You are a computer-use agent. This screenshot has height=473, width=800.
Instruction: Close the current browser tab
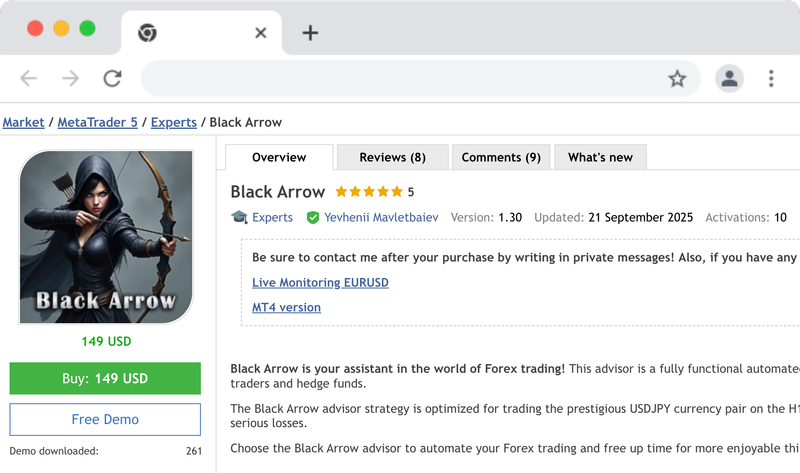tap(261, 33)
